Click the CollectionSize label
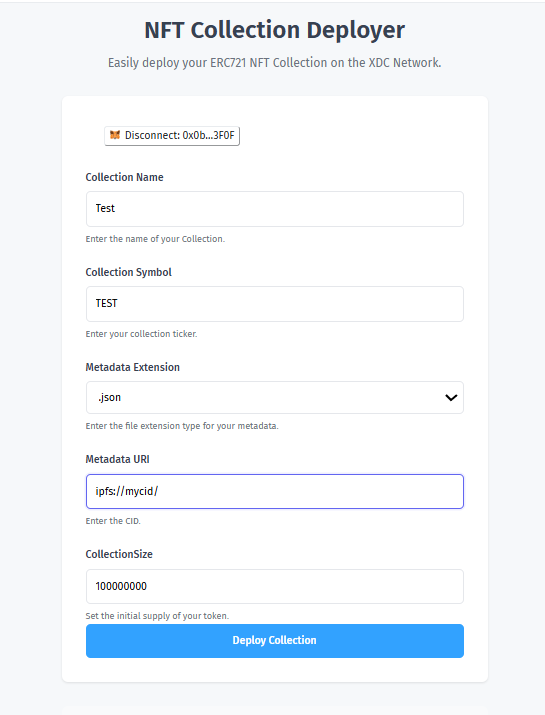This screenshot has height=715, width=545. pyautogui.click(x=119, y=554)
